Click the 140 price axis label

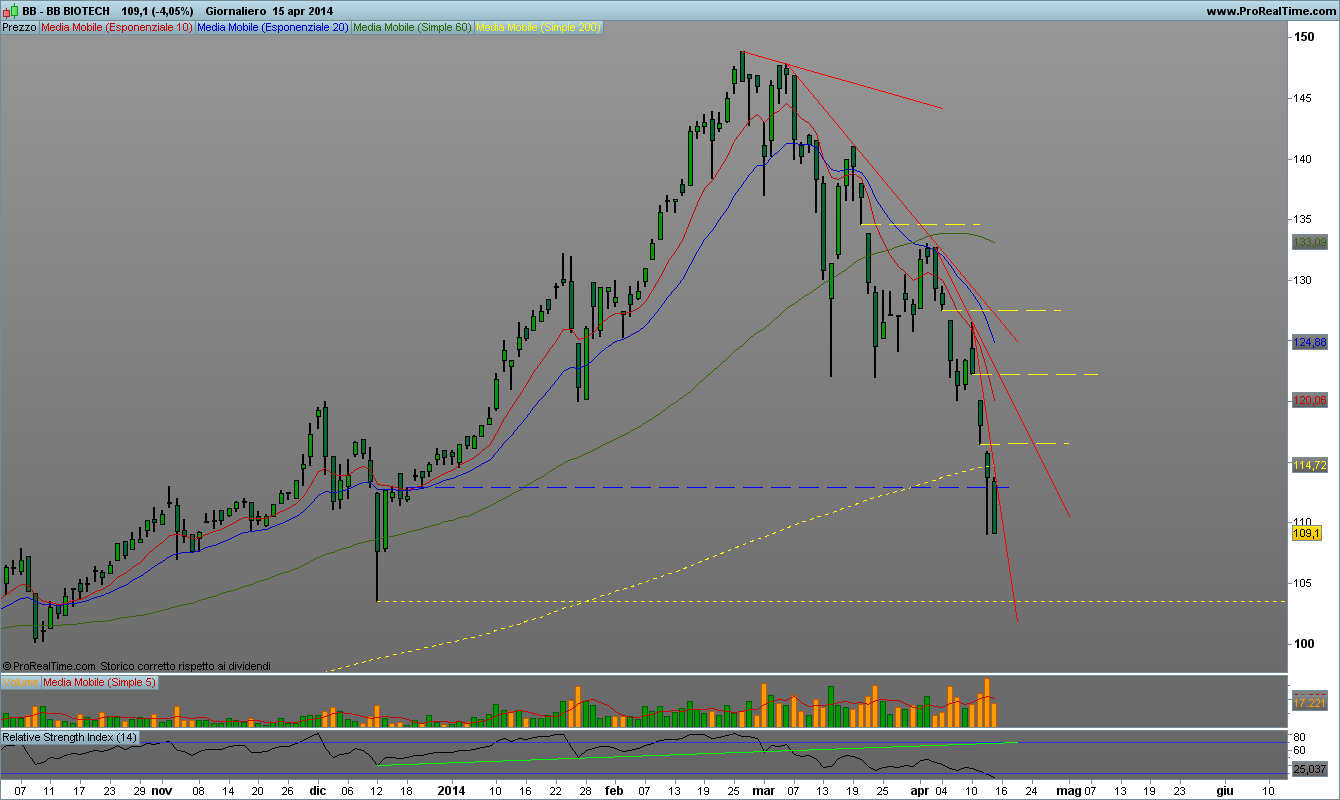click(x=1305, y=159)
